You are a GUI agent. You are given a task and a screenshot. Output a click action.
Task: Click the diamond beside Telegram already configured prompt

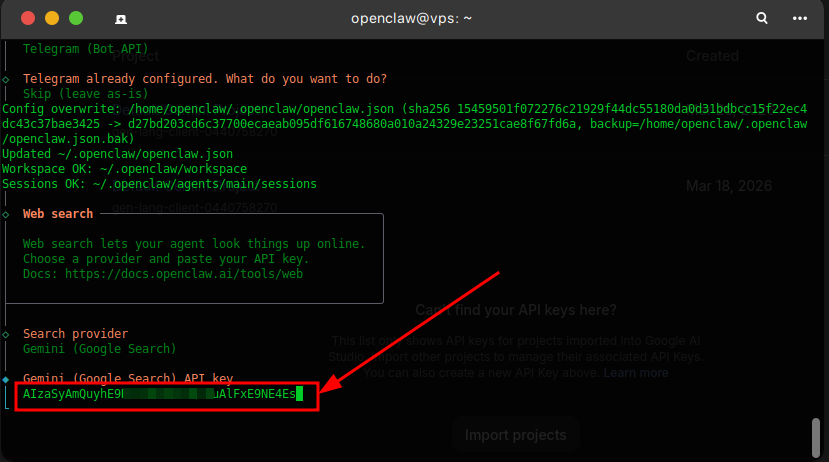pos(7,79)
